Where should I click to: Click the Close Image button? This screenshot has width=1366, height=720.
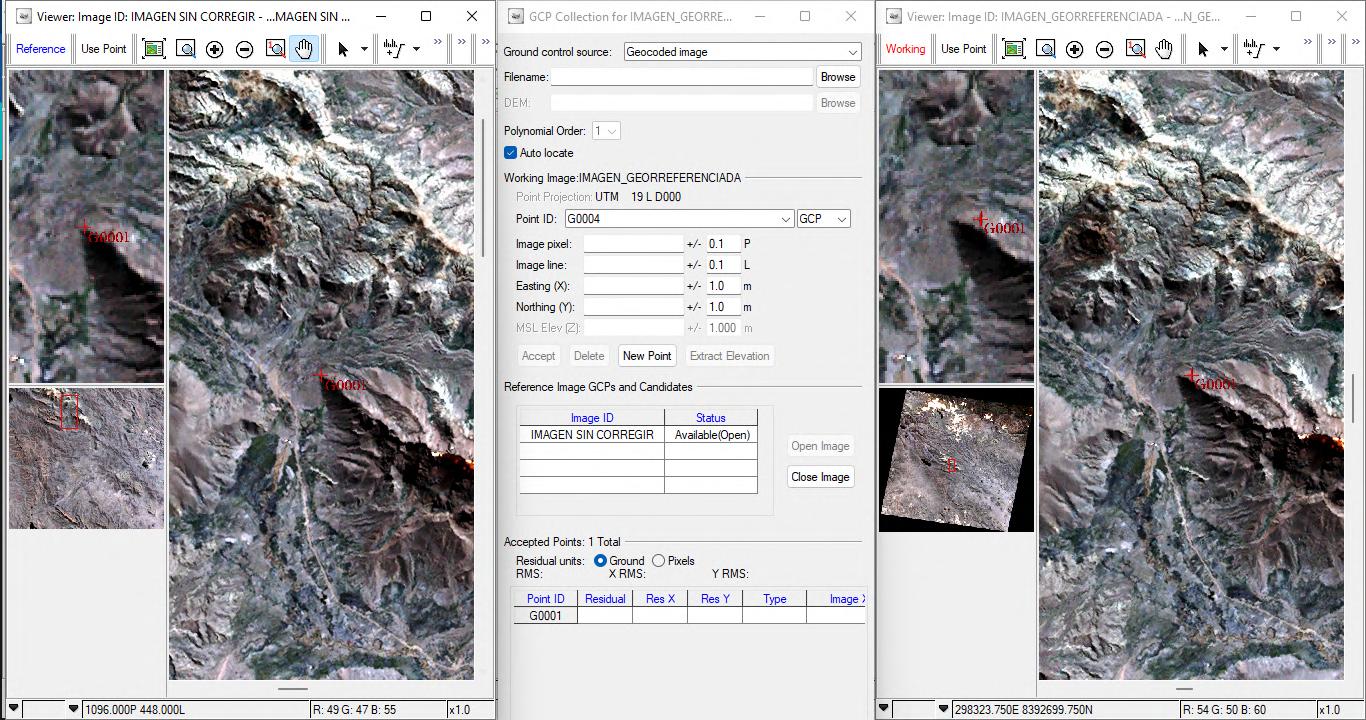click(820, 477)
